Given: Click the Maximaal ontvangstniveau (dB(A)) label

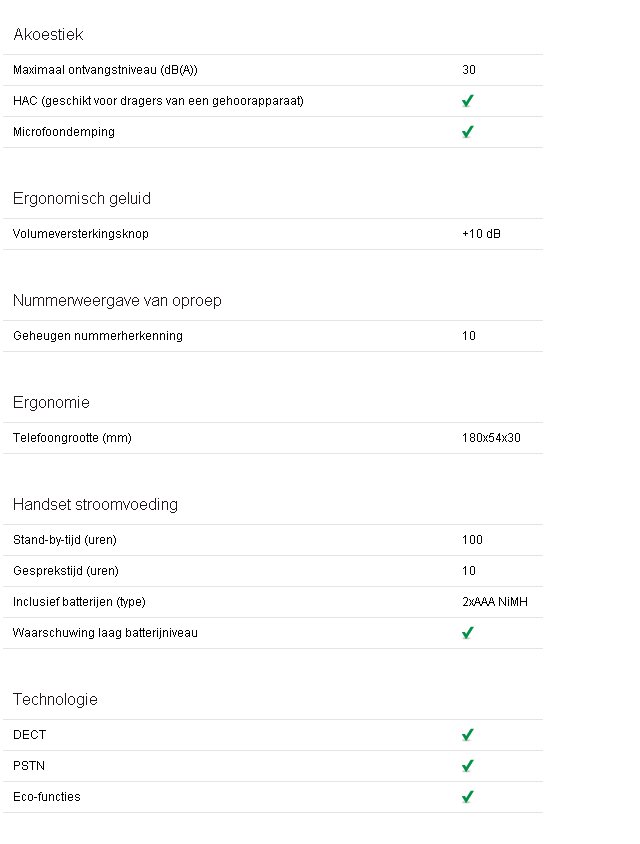Looking at the screenshot, I should pos(106,70).
